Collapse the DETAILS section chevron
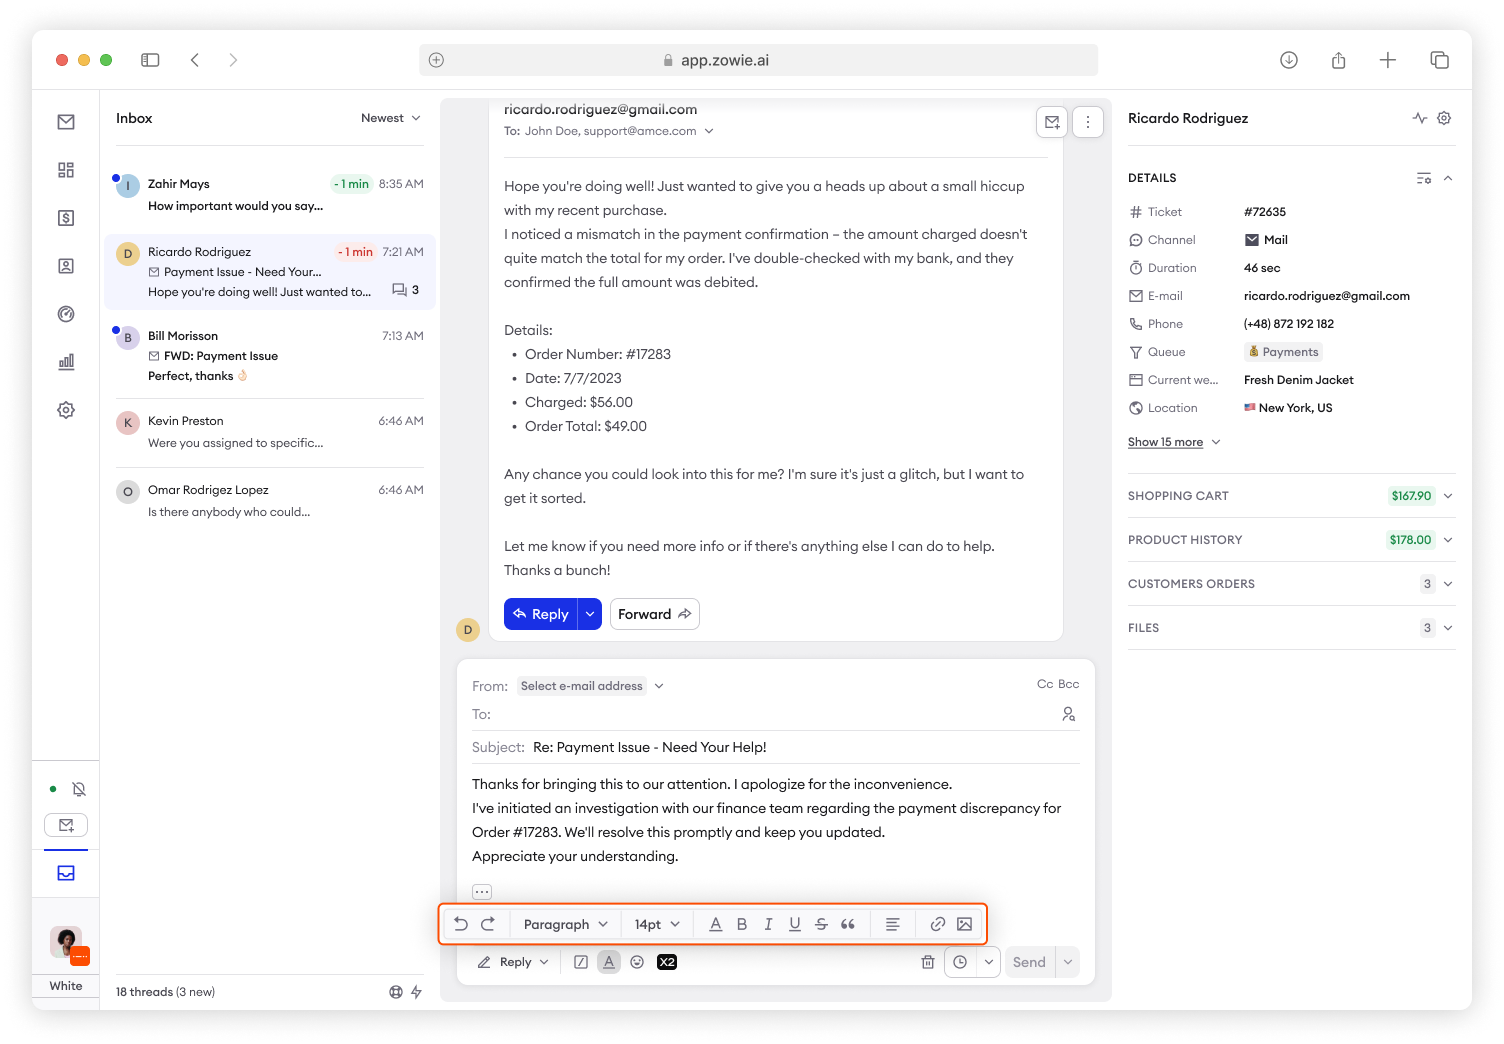Viewport: 1504px width, 1044px height. point(1448,178)
